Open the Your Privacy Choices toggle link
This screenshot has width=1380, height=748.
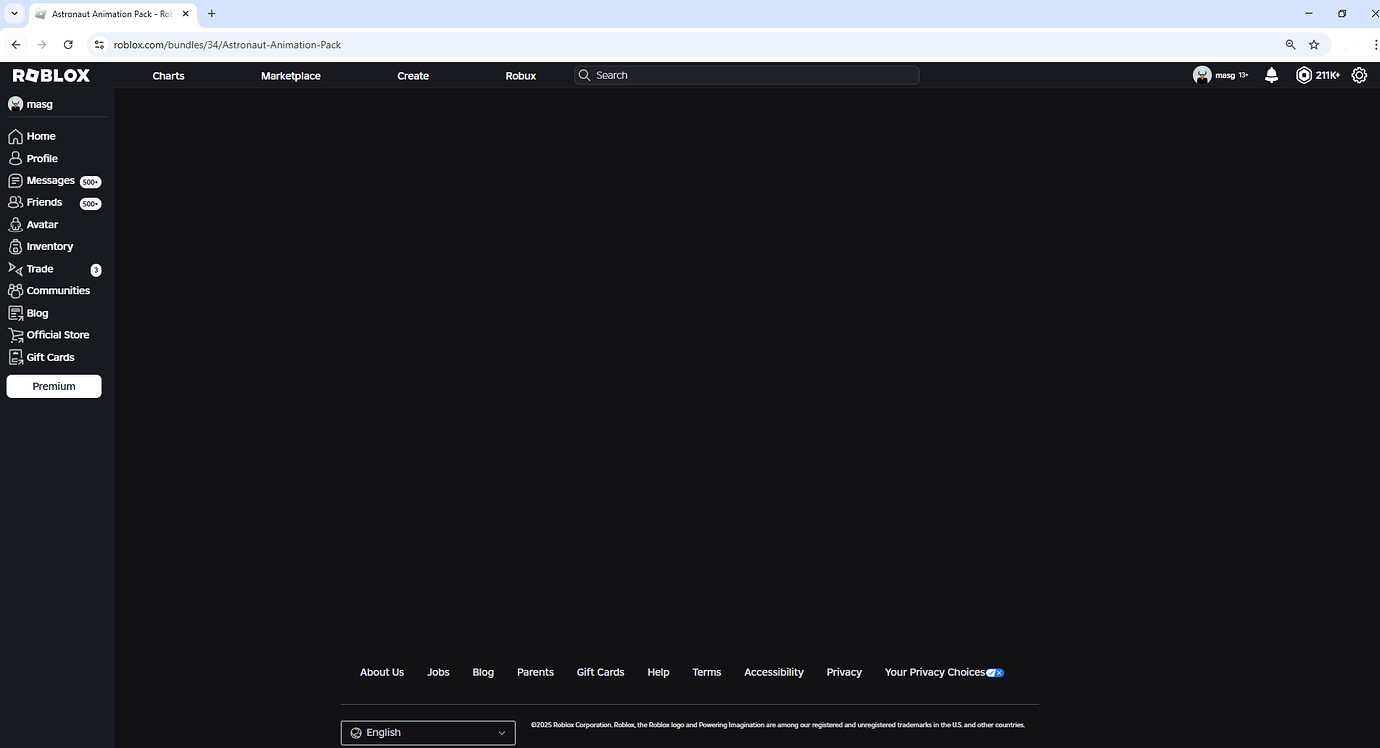(941, 672)
